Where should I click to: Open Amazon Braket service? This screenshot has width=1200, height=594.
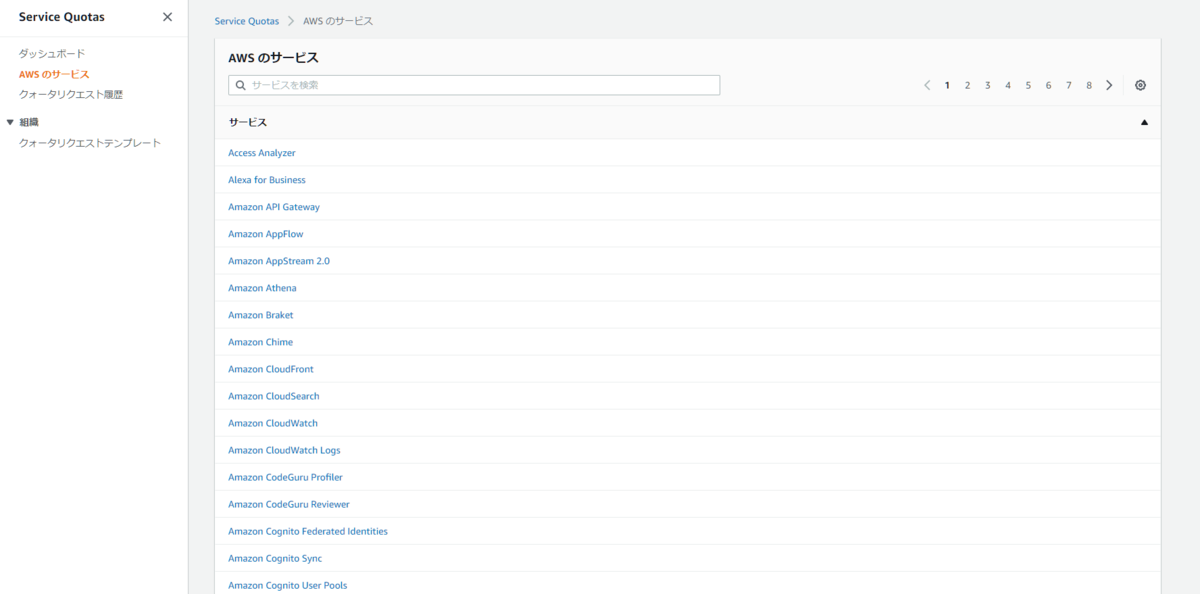click(x=261, y=315)
